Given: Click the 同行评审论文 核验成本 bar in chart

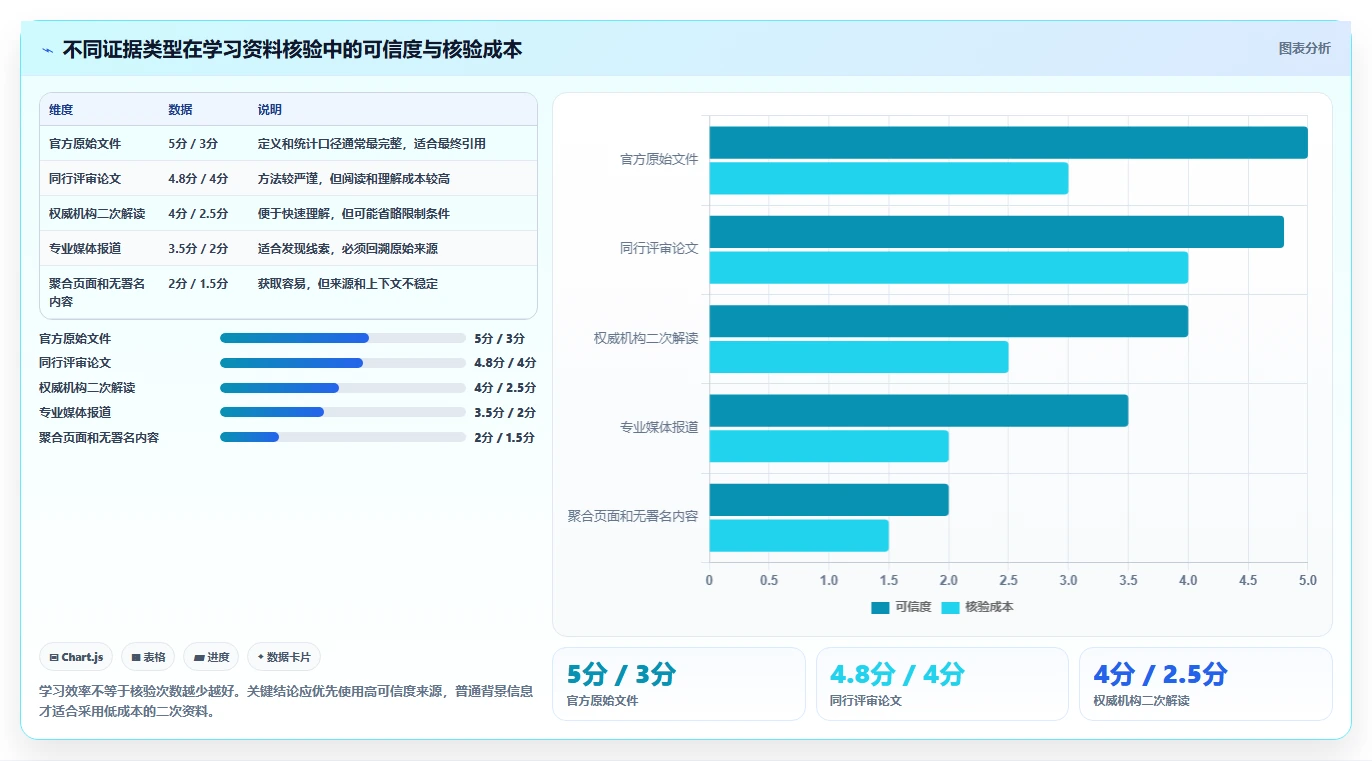Looking at the screenshot, I should click(x=949, y=268).
